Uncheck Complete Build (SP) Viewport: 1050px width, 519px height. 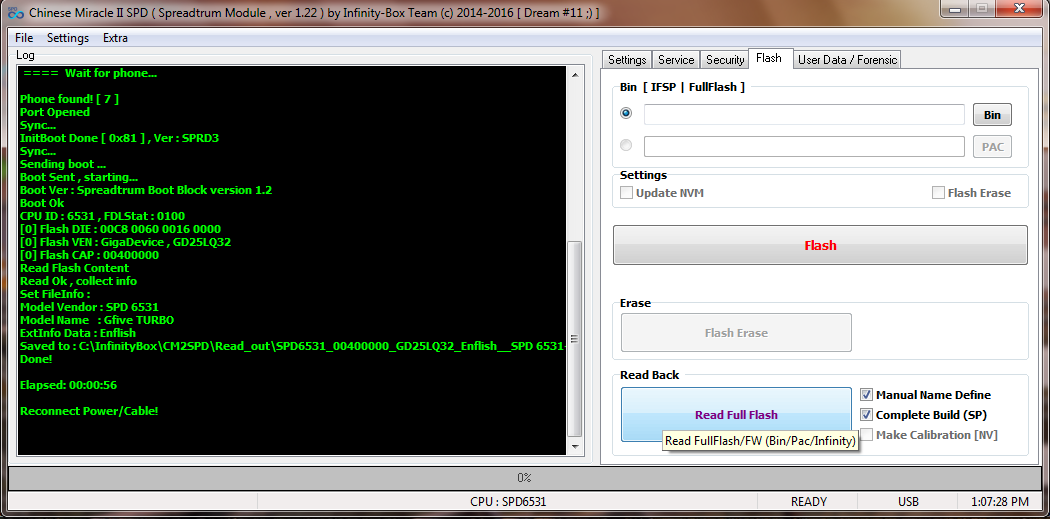866,415
